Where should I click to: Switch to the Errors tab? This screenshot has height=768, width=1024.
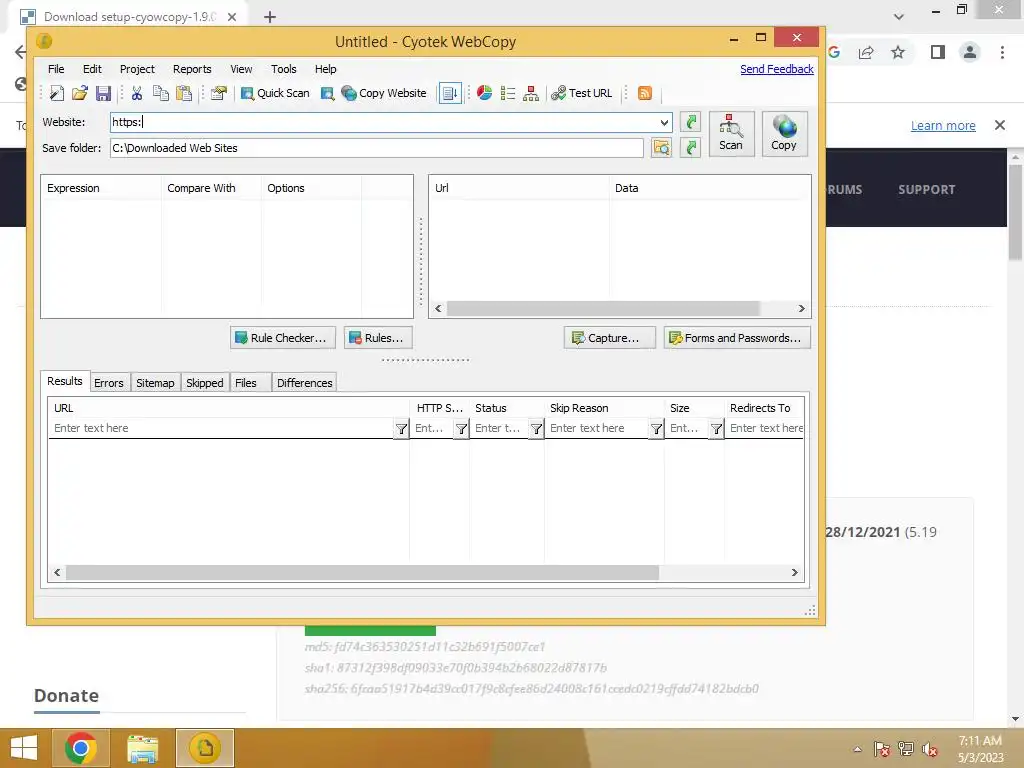(x=108, y=383)
